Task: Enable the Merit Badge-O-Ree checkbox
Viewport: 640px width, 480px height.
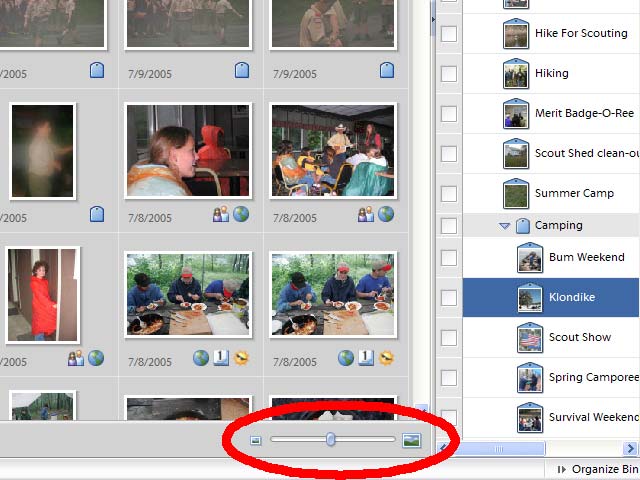Action: click(449, 114)
